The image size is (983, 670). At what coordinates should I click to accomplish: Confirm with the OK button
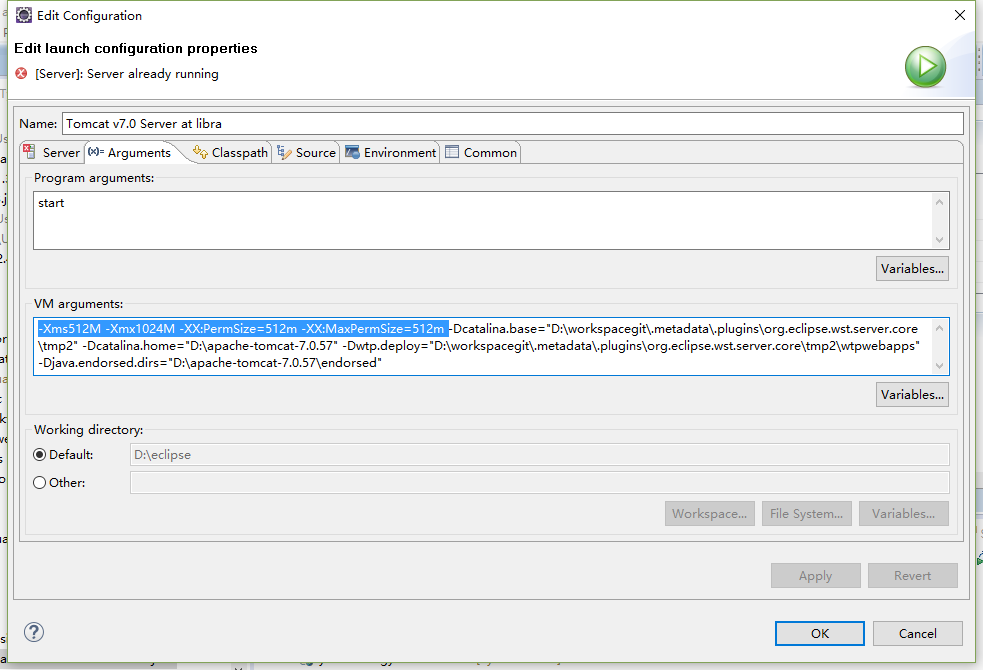(x=820, y=633)
